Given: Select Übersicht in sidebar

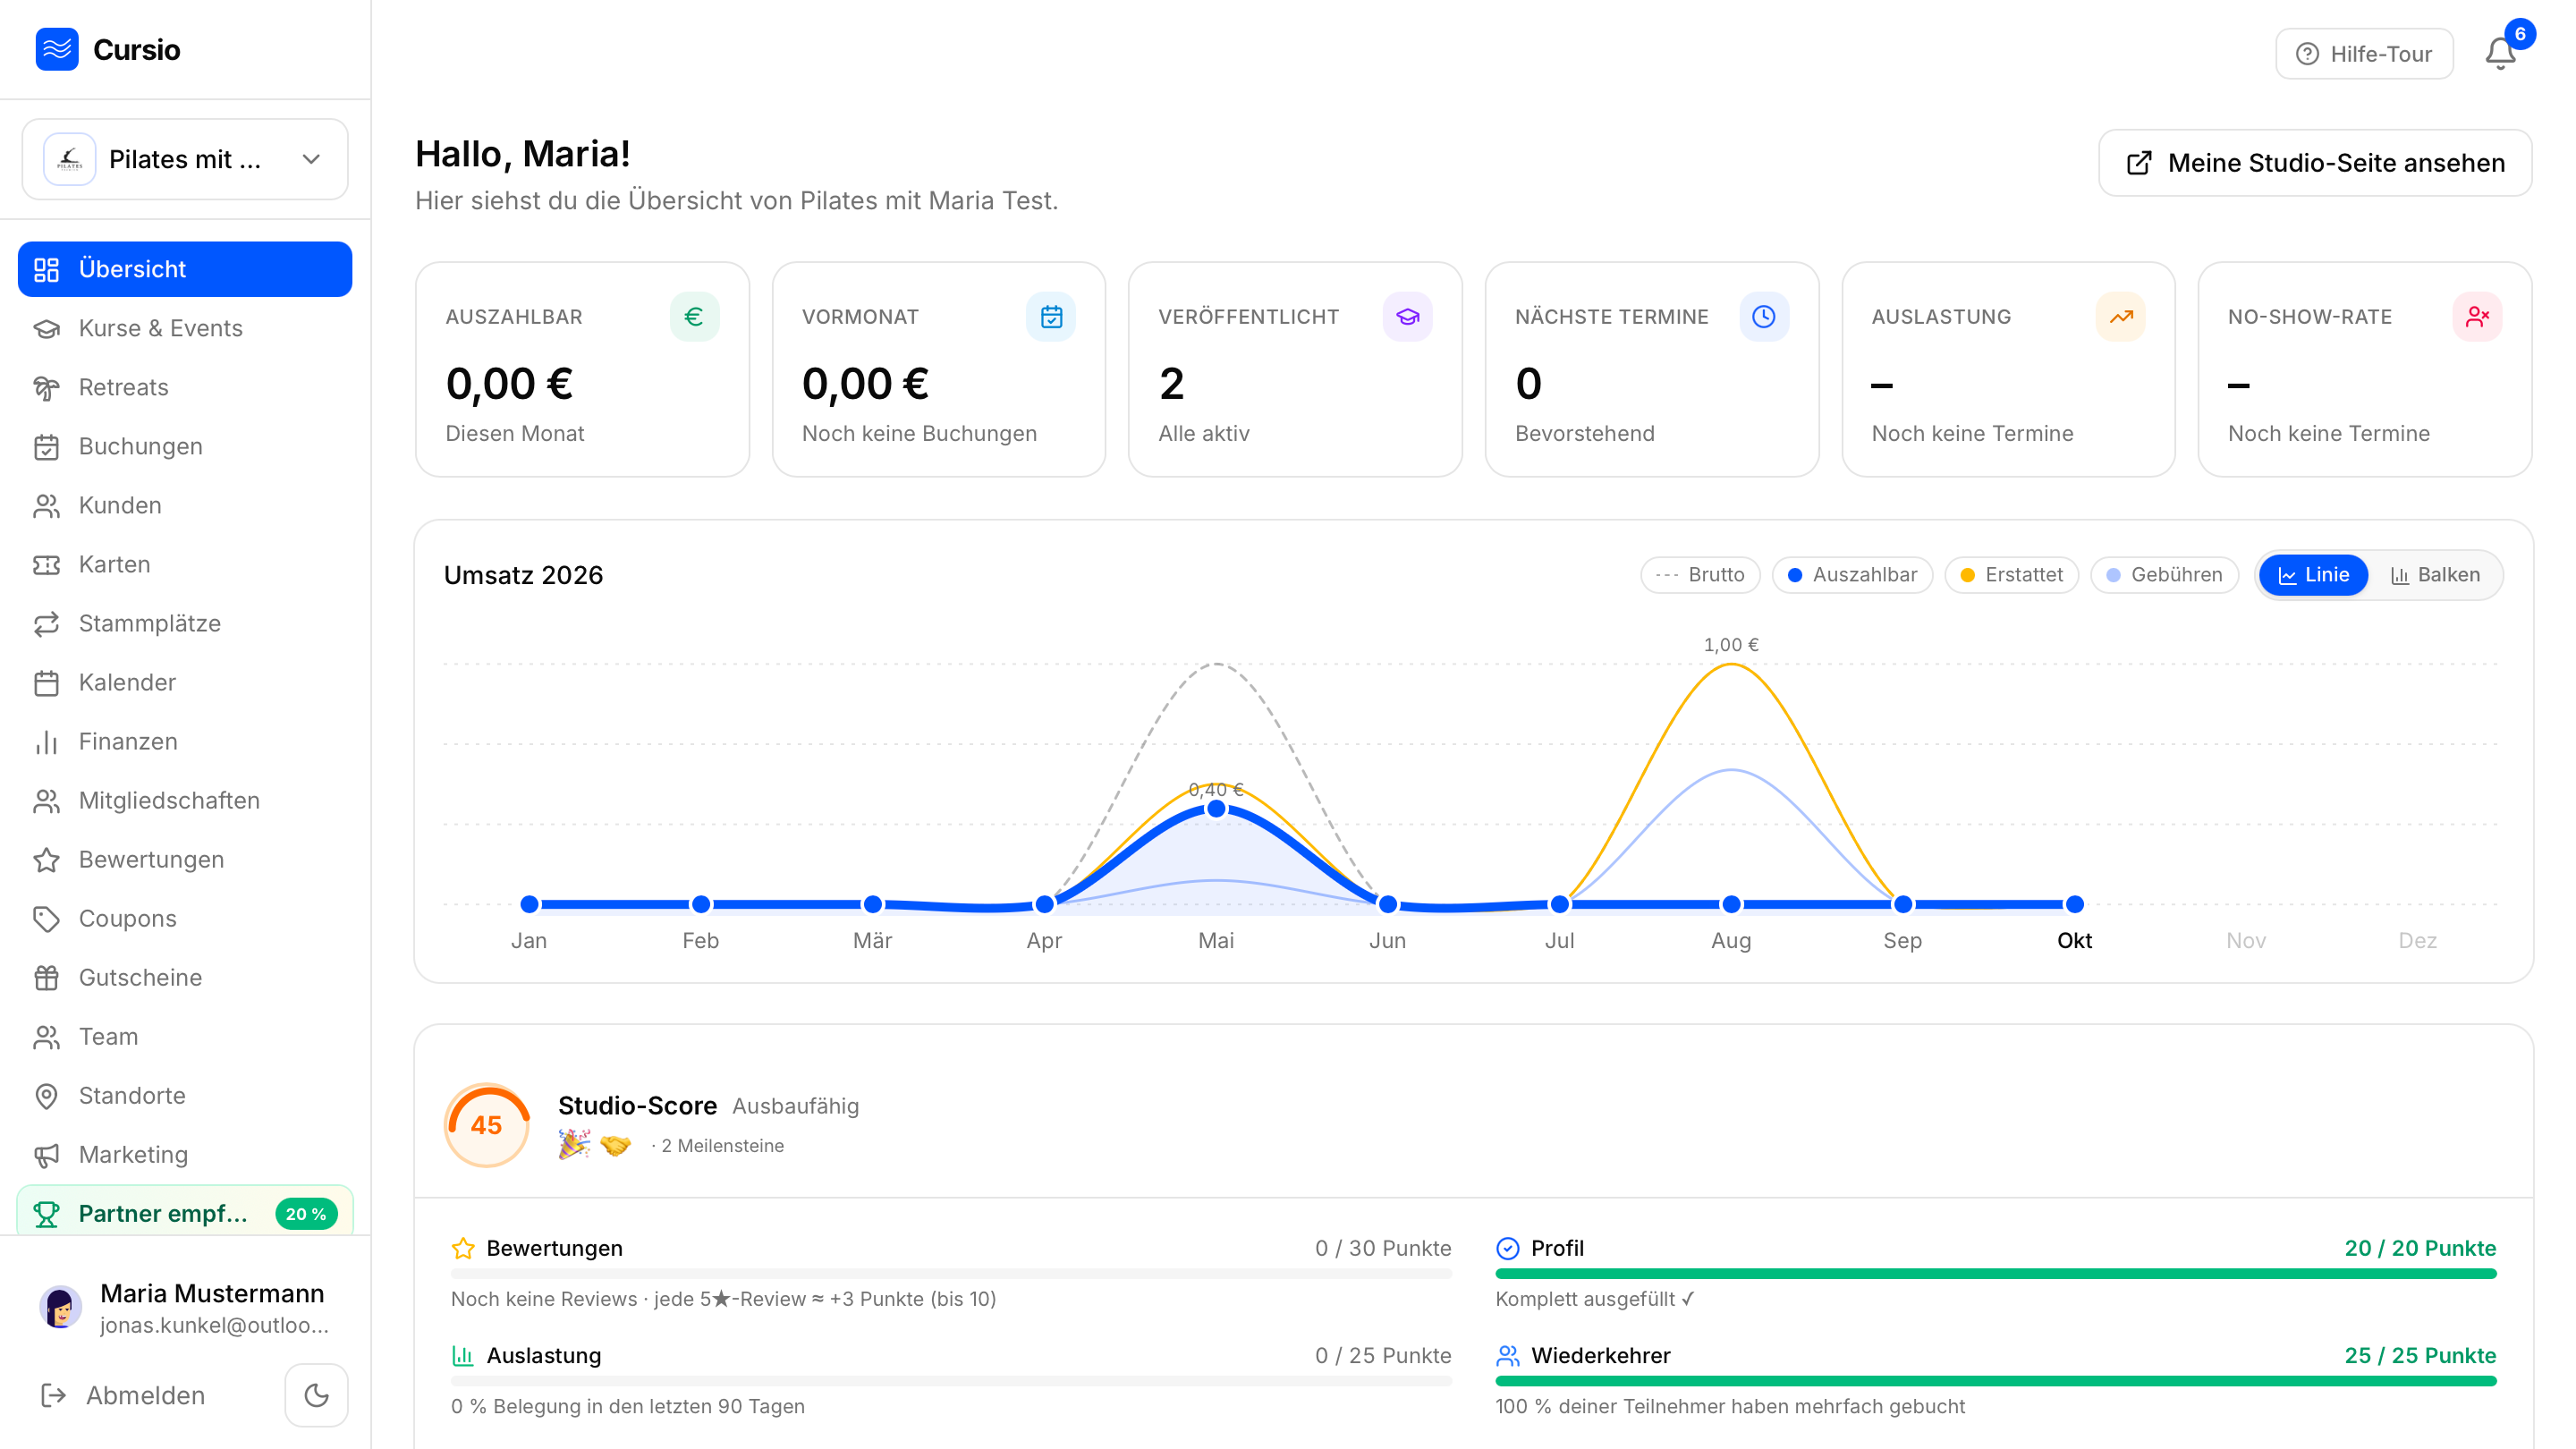Looking at the screenshot, I should click(x=185, y=269).
